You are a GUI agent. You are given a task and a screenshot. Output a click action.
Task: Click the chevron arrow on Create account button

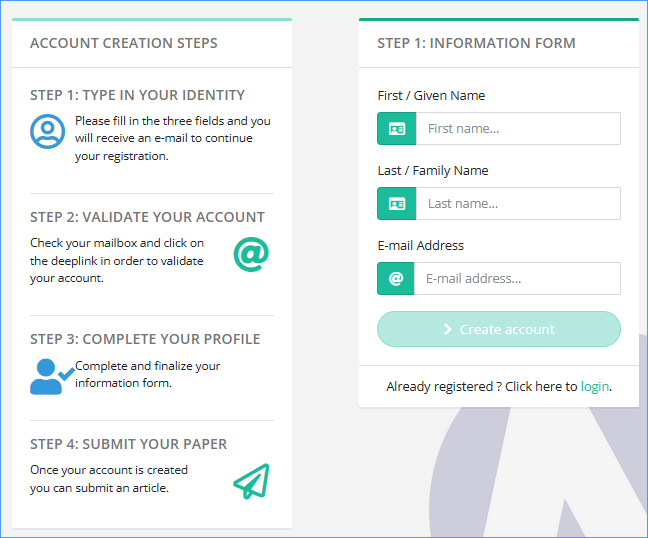coord(447,329)
